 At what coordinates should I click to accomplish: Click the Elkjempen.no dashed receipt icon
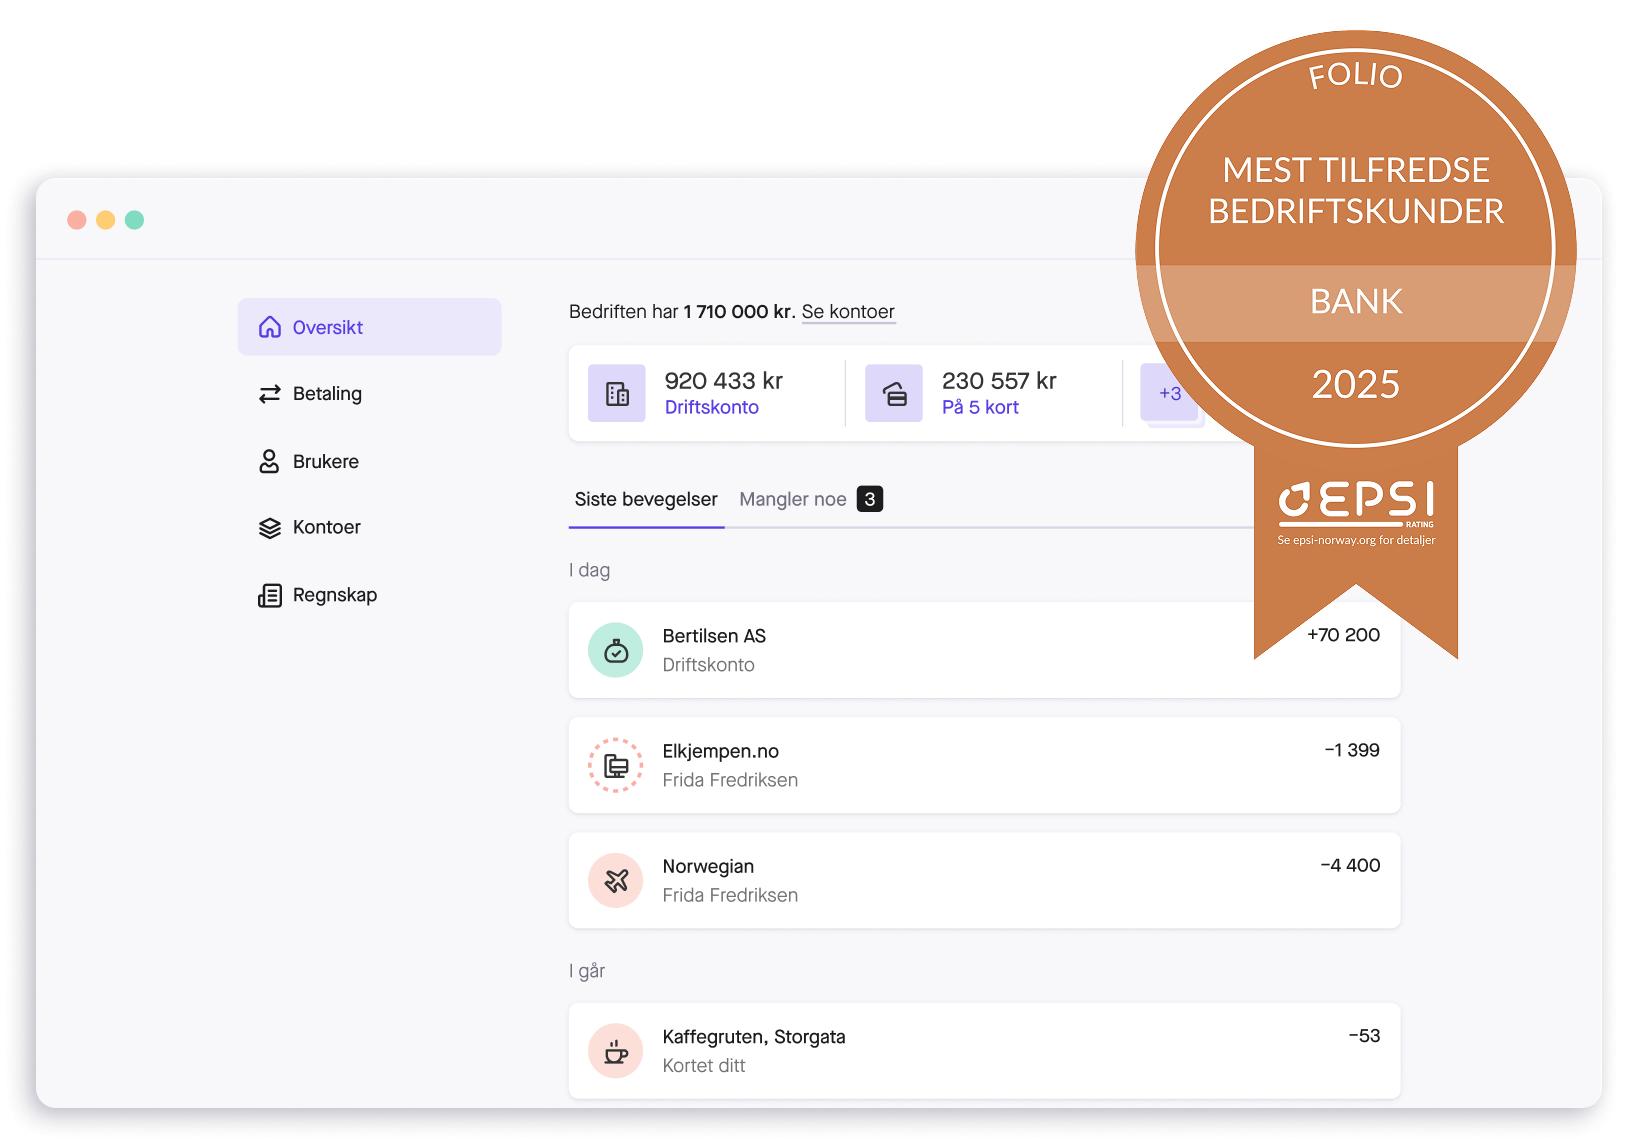[x=616, y=765]
